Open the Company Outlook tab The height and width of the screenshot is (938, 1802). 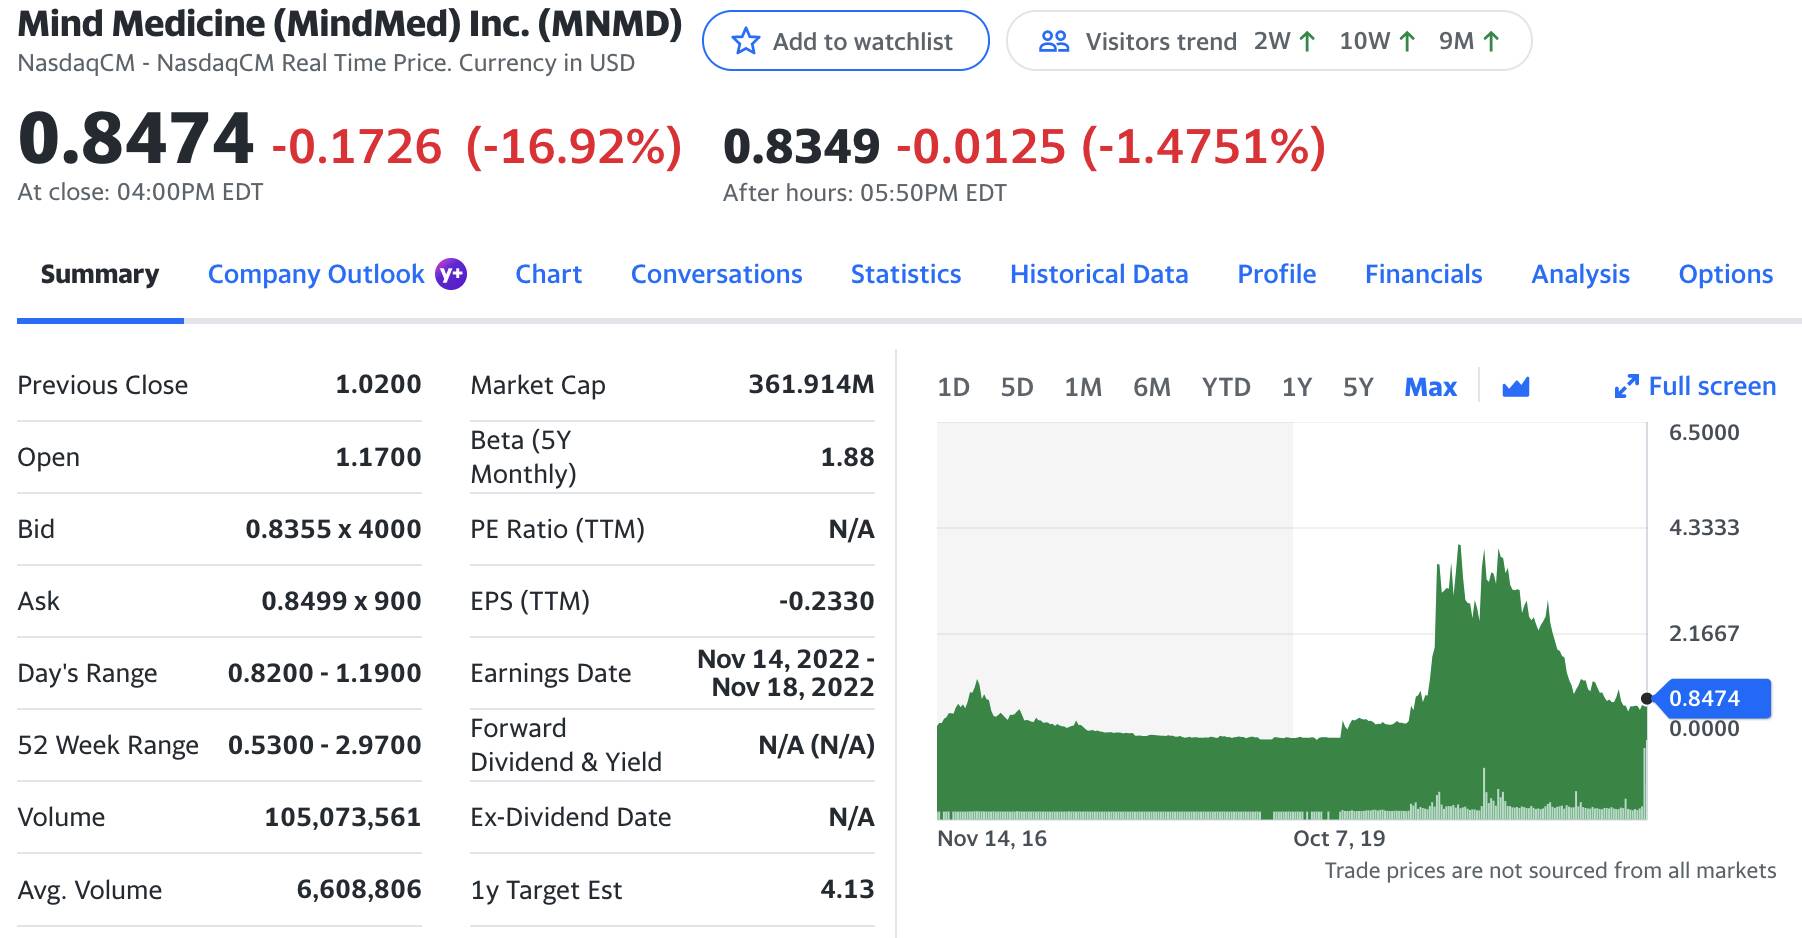(x=316, y=274)
